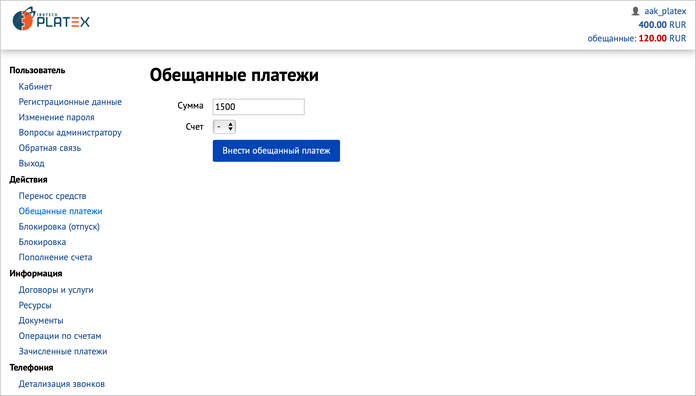Open Детализация звонков
Image resolution: width=696 pixels, height=396 pixels.
click(x=62, y=384)
